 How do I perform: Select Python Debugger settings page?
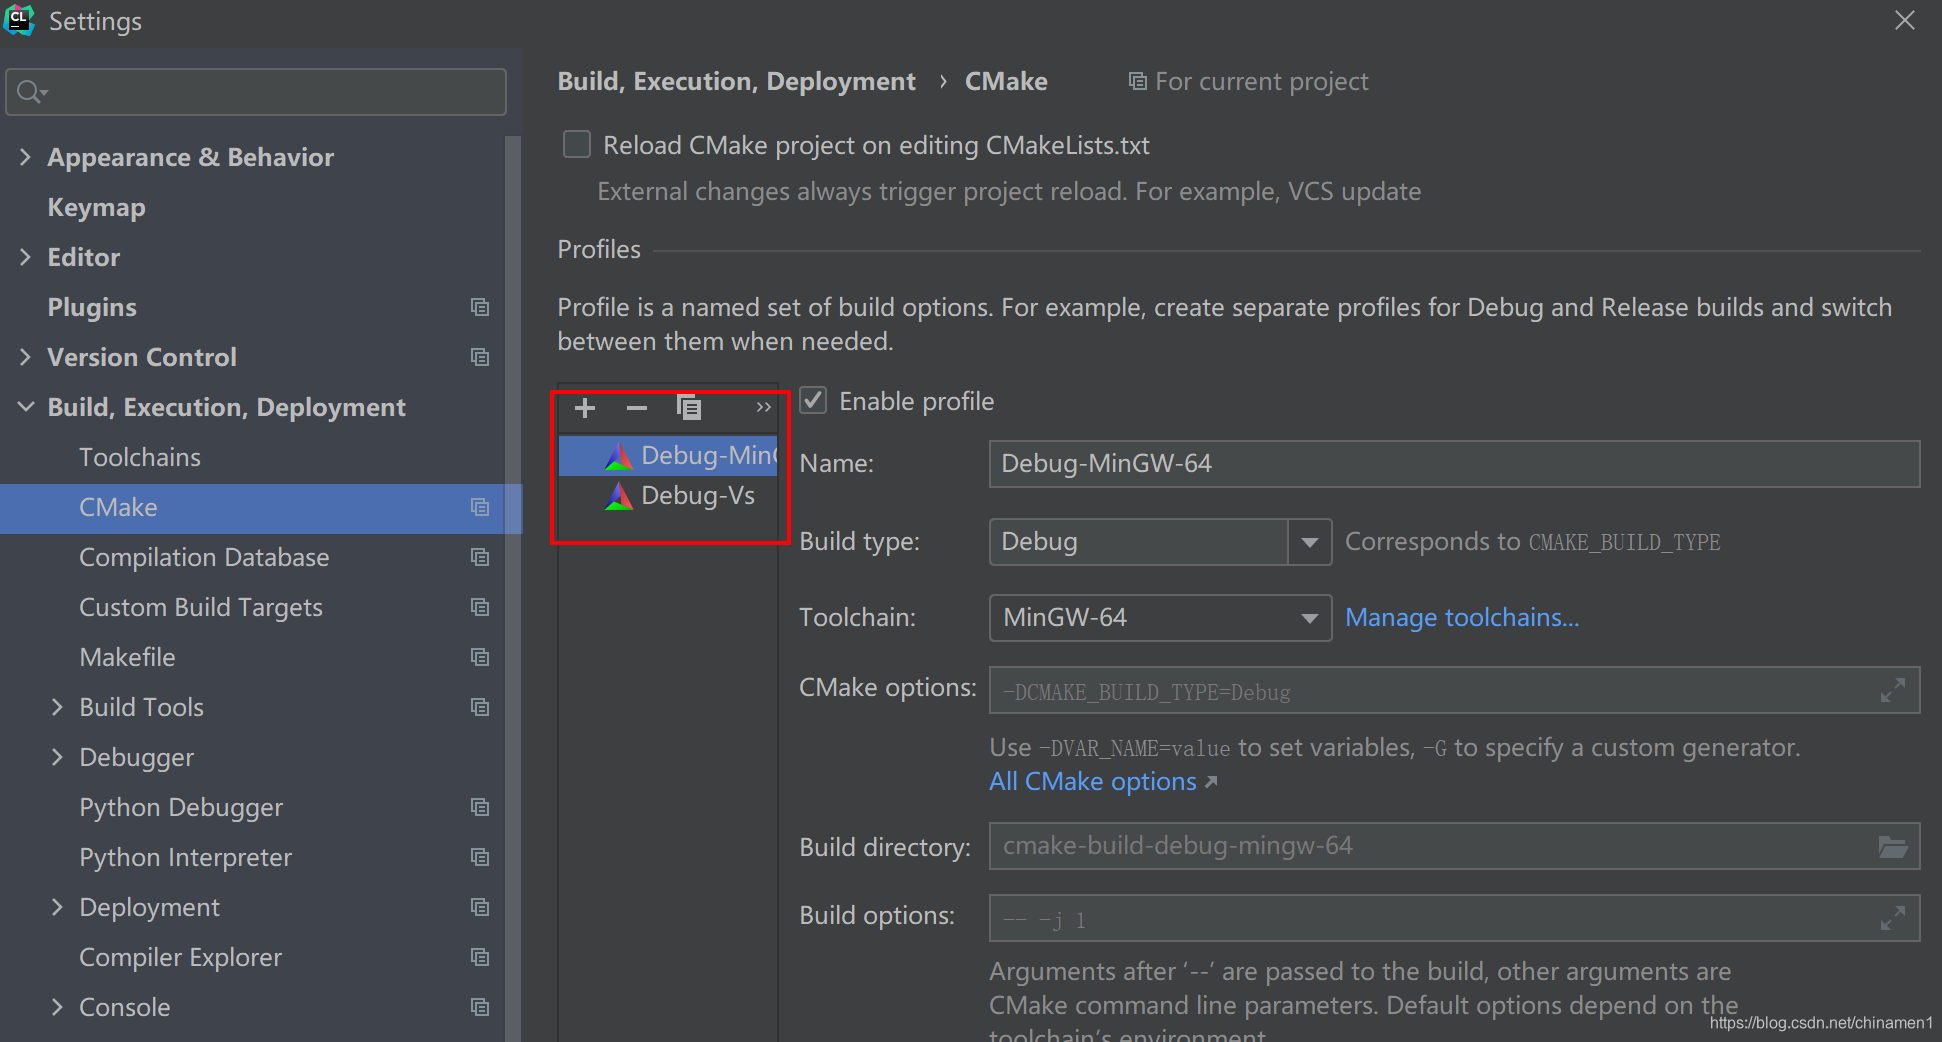point(181,807)
